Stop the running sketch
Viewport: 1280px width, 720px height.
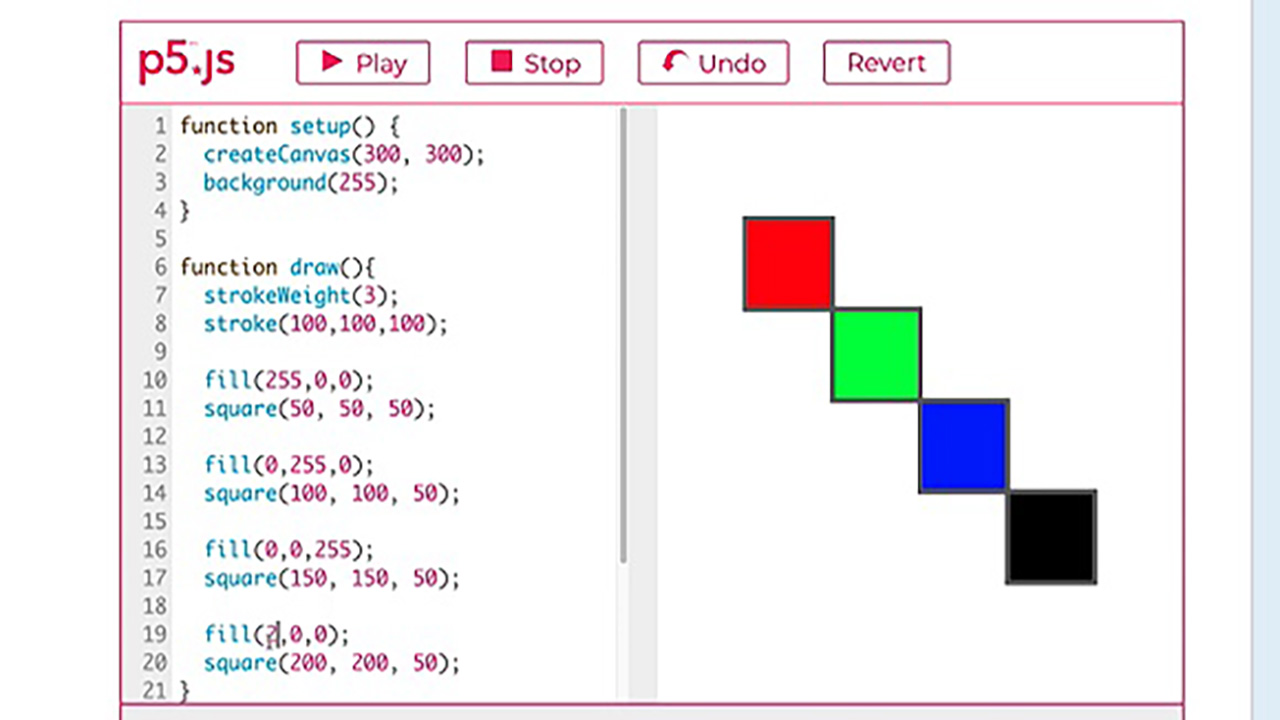click(534, 63)
